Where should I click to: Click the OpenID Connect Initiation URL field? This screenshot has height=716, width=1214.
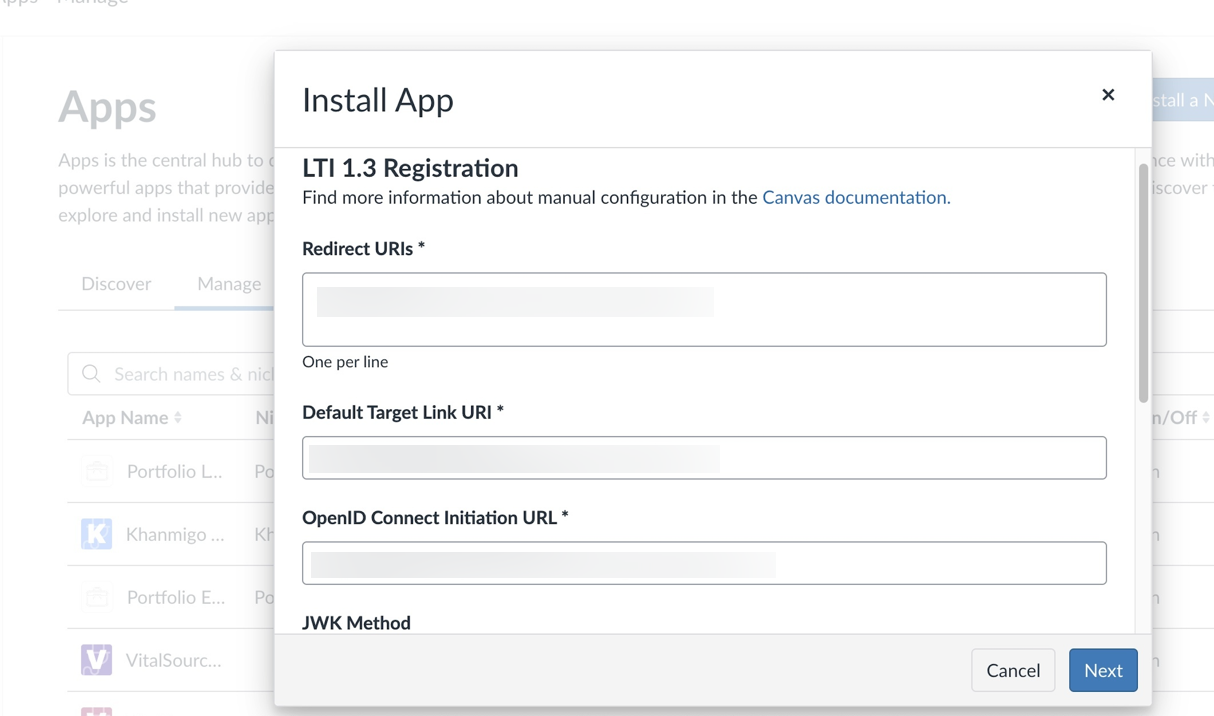pos(704,563)
